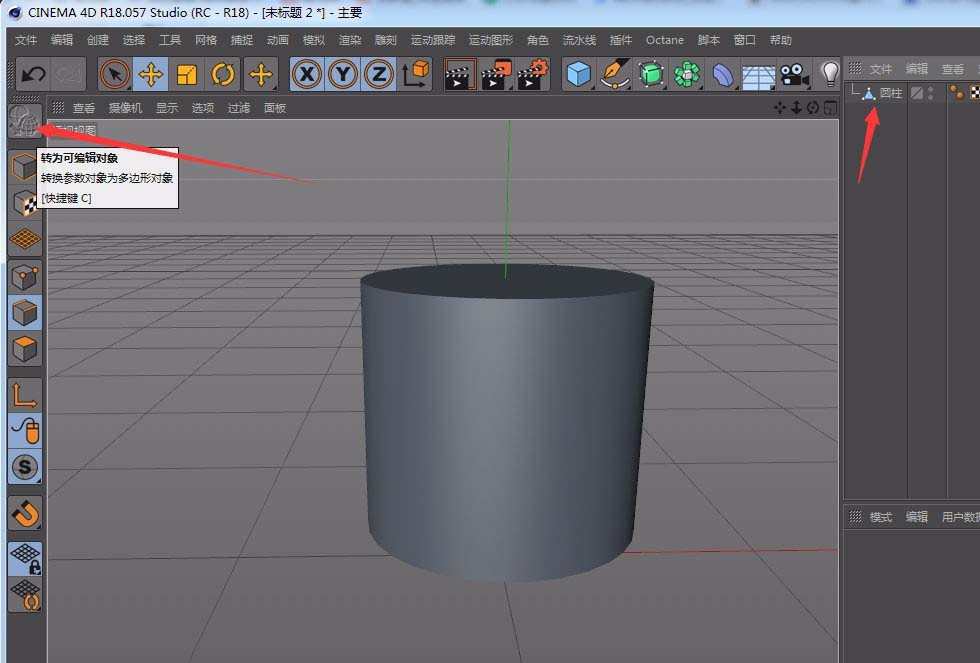Image resolution: width=980 pixels, height=663 pixels.
Task: Open the 运动图形 menu
Action: pyautogui.click(x=491, y=40)
